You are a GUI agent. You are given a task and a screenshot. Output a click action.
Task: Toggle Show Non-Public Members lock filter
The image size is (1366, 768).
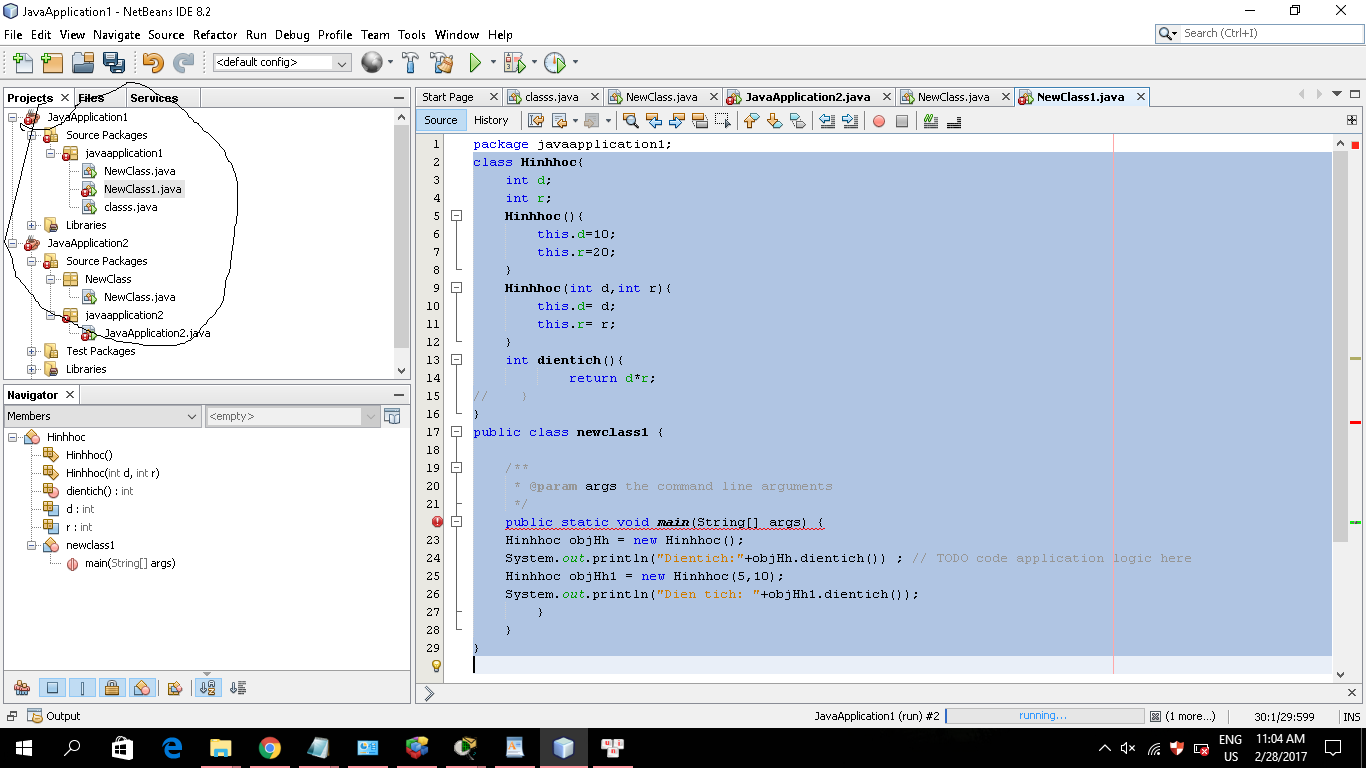(112, 688)
